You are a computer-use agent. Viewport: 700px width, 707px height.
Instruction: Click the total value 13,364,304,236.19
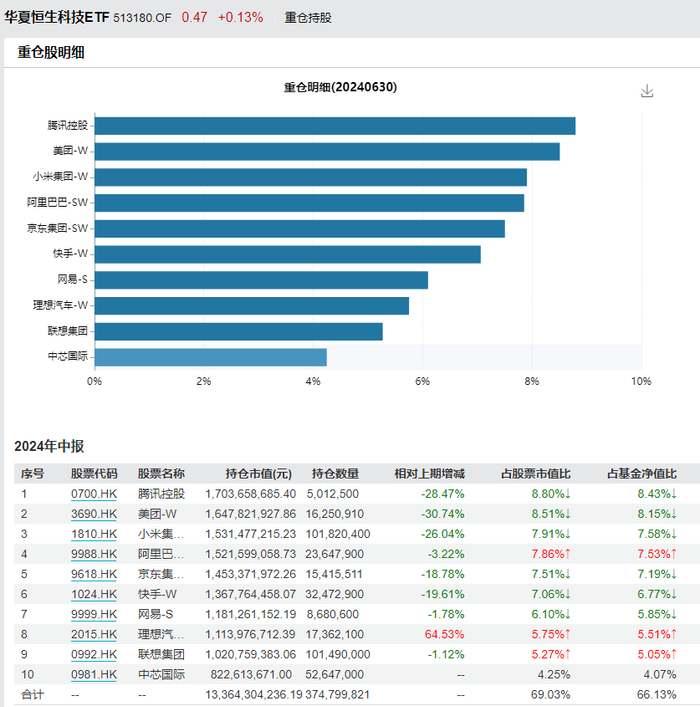[x=253, y=694]
